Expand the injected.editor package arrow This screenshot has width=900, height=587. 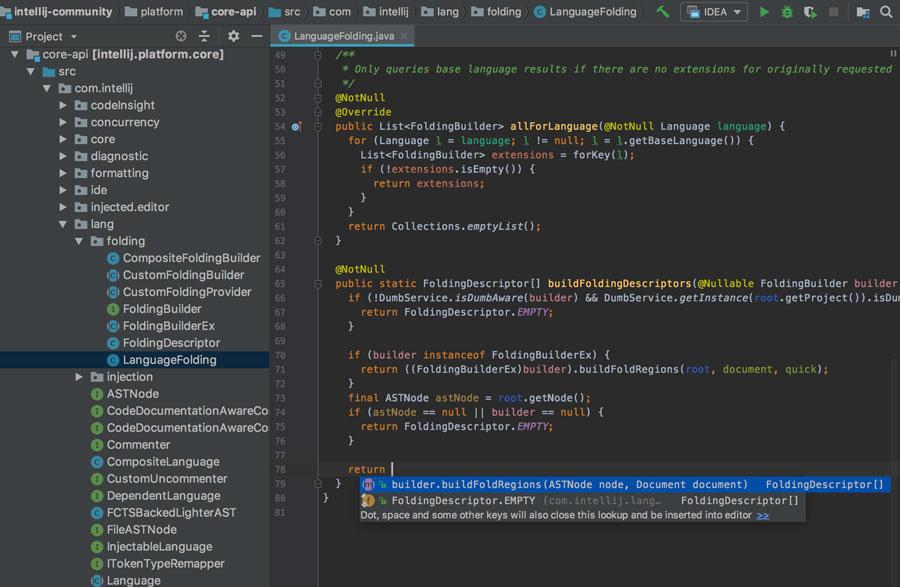pos(63,207)
